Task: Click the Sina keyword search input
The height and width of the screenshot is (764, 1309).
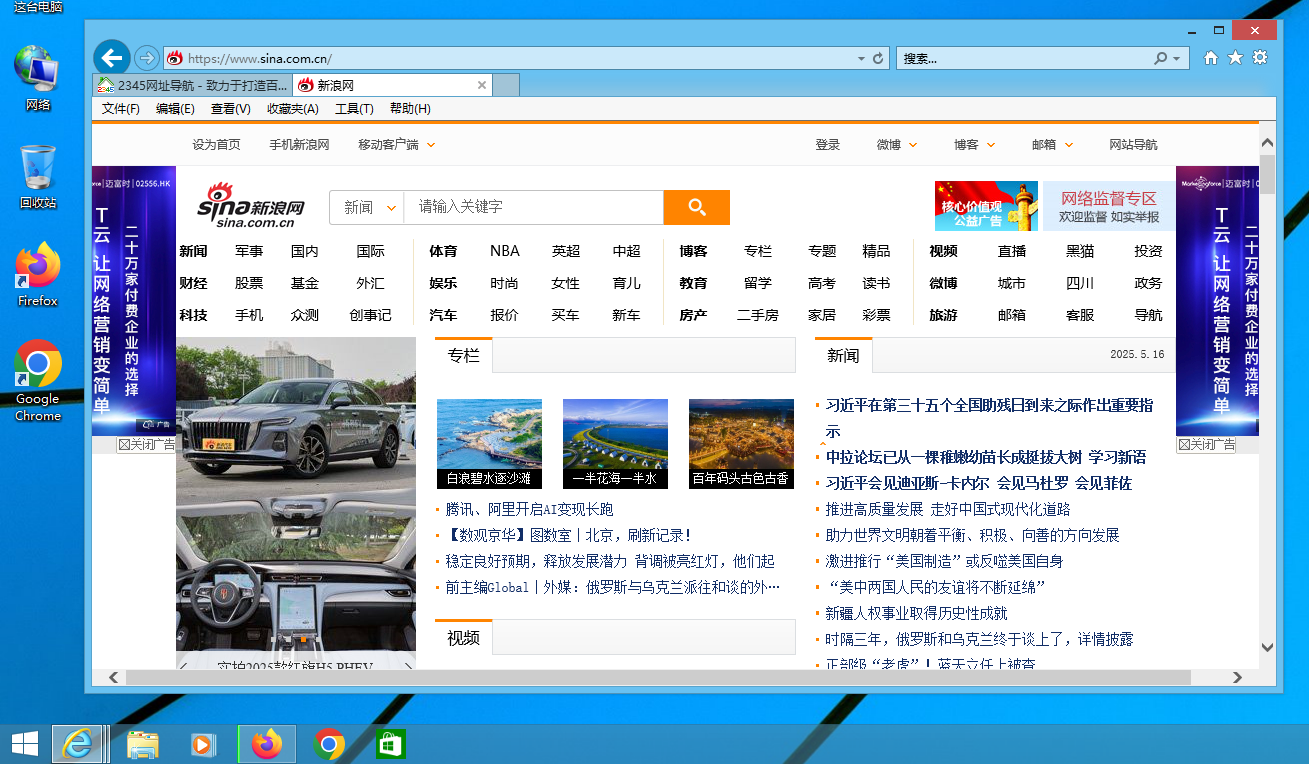Action: [534, 207]
